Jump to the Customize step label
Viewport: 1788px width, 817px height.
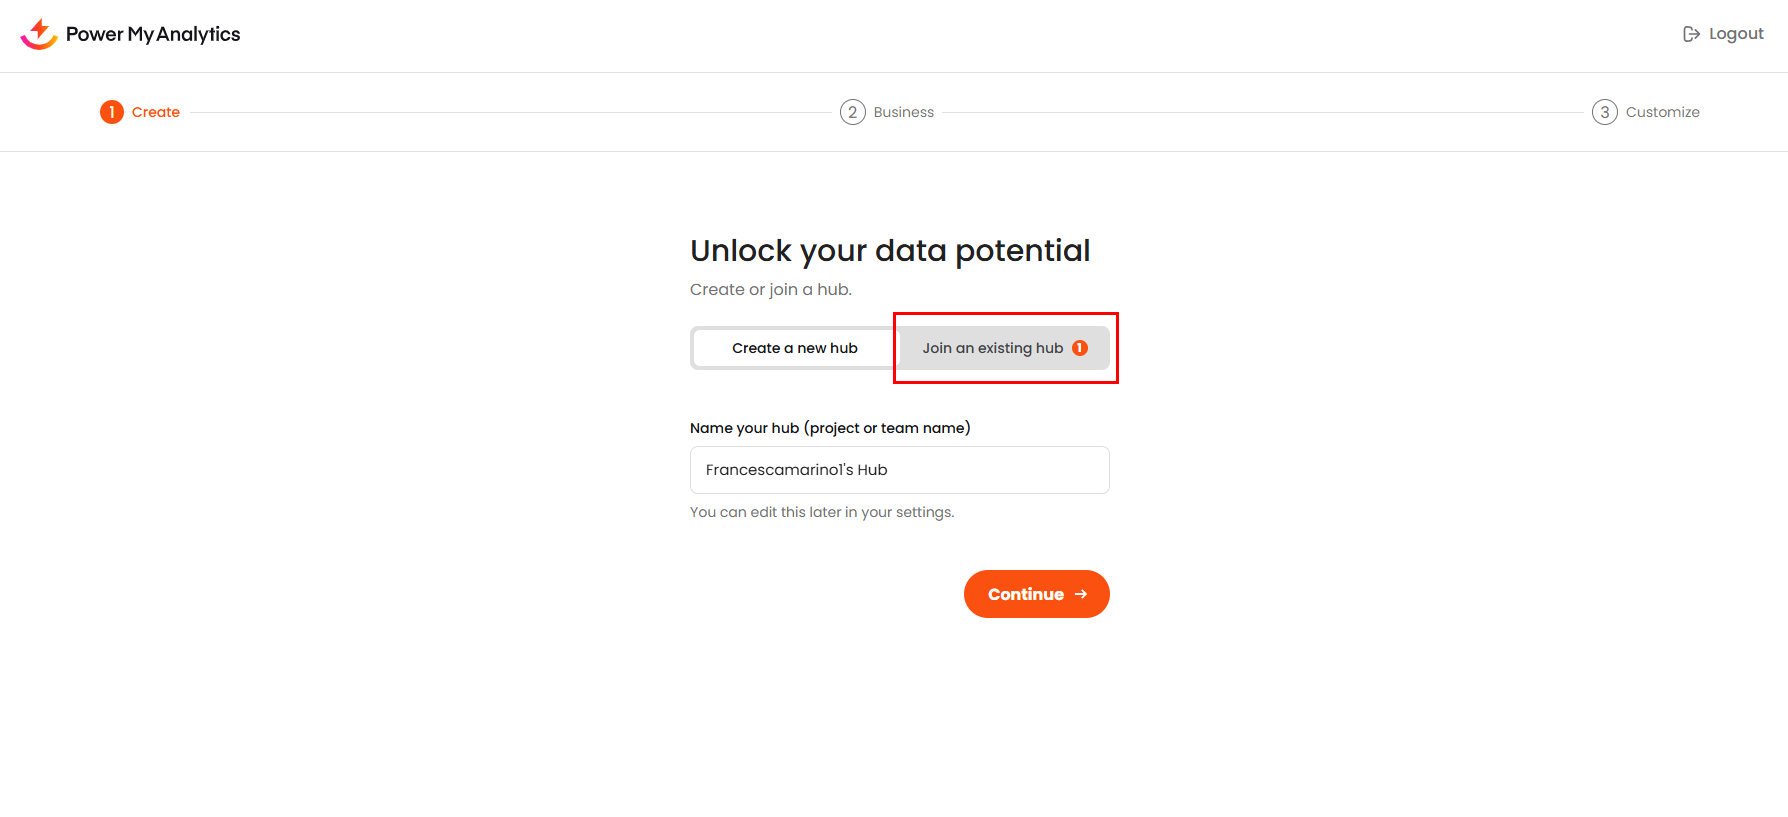click(x=1662, y=112)
